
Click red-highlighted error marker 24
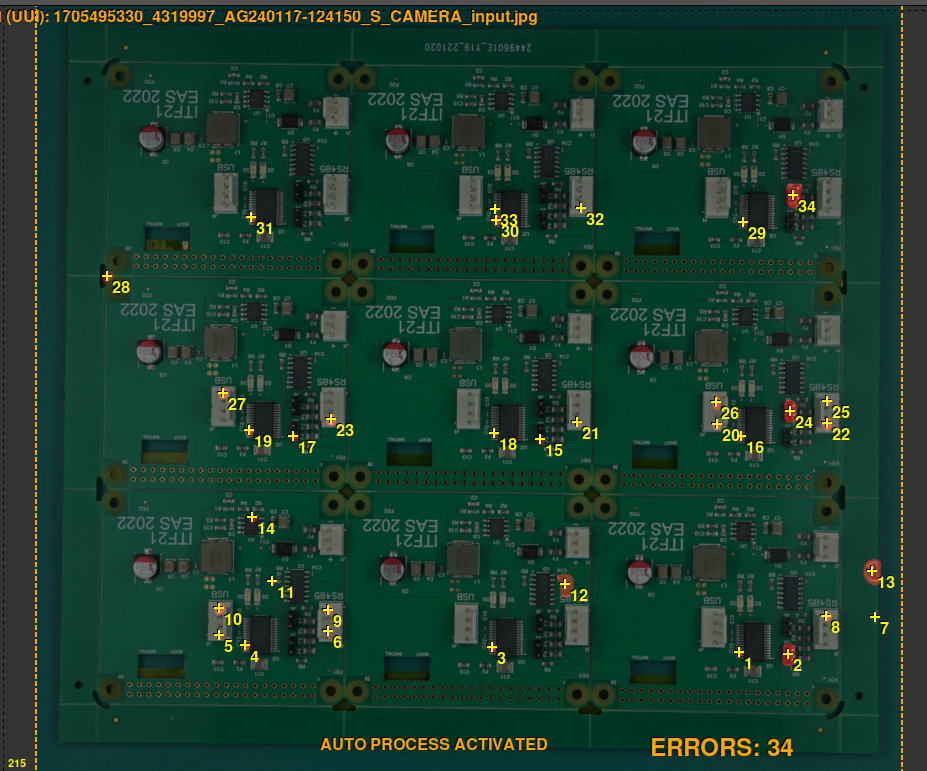(x=790, y=410)
